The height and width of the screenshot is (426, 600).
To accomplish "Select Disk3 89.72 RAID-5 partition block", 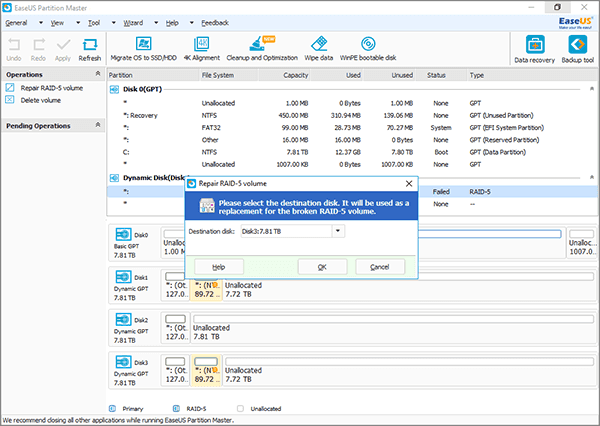I will coord(207,371).
